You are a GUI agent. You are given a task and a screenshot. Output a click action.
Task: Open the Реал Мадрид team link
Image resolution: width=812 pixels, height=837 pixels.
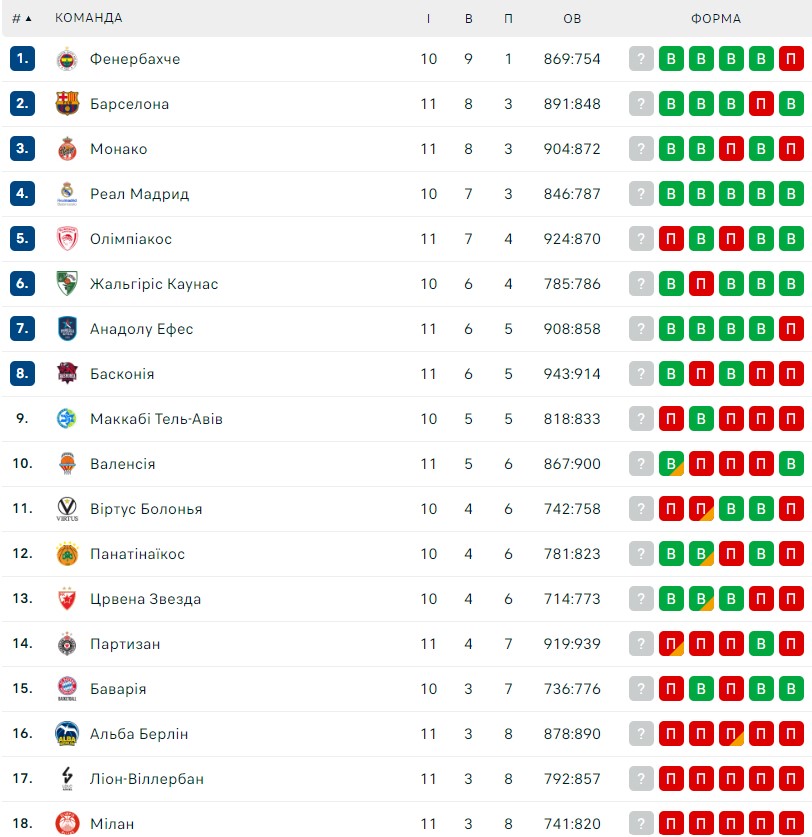(x=139, y=194)
